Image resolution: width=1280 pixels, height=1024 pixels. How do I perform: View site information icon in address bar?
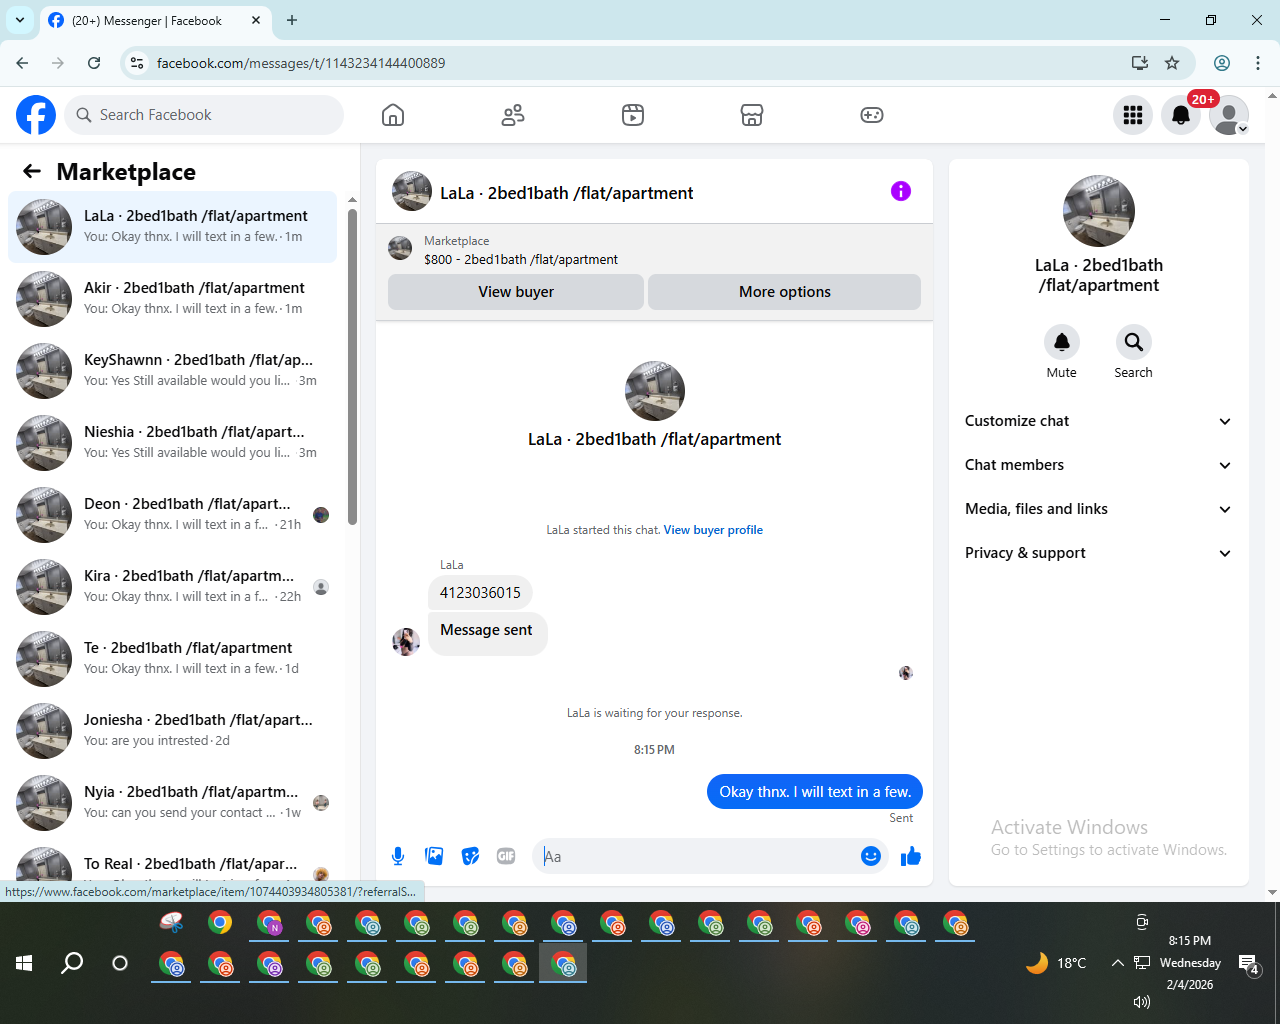[138, 63]
